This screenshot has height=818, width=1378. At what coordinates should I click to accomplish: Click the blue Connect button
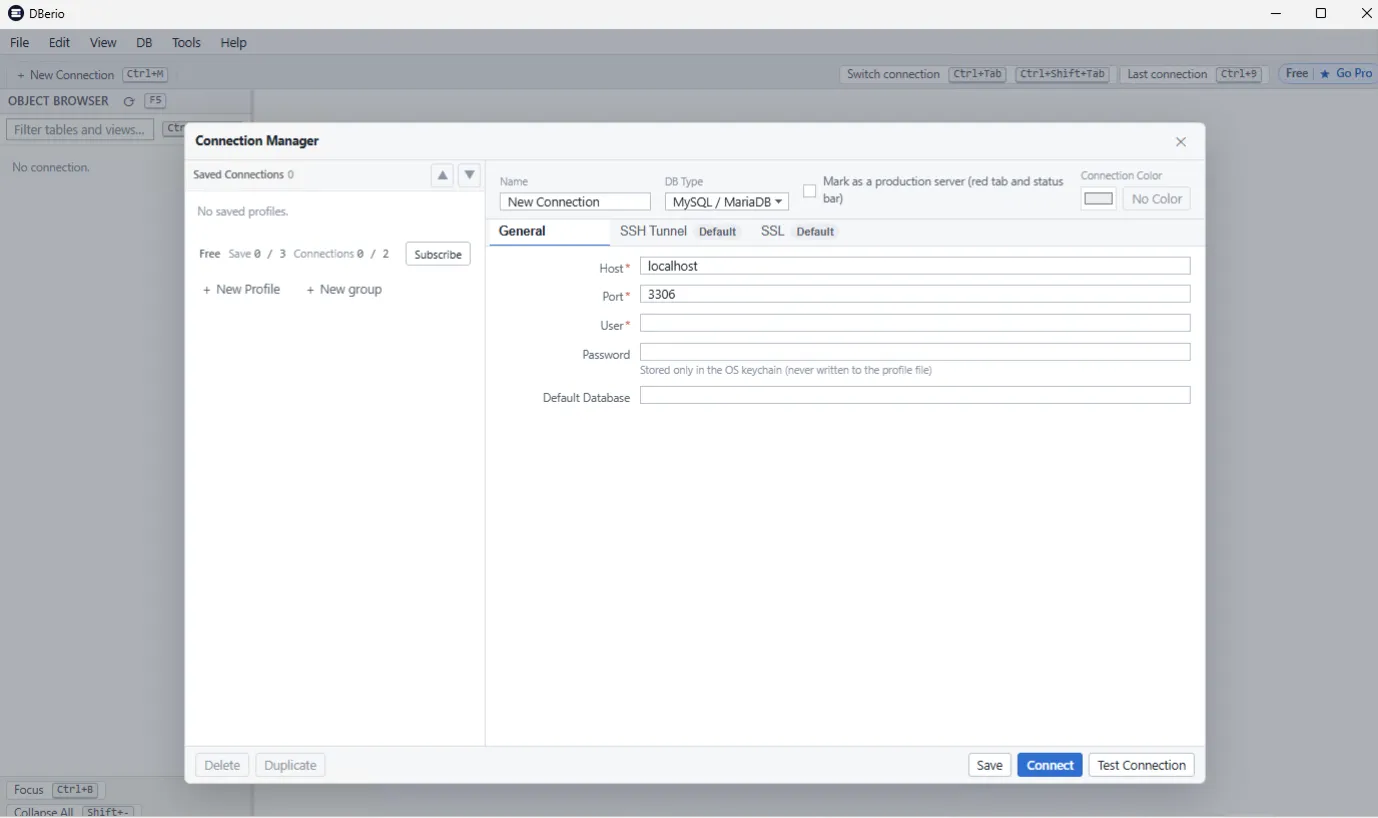[x=1050, y=765]
